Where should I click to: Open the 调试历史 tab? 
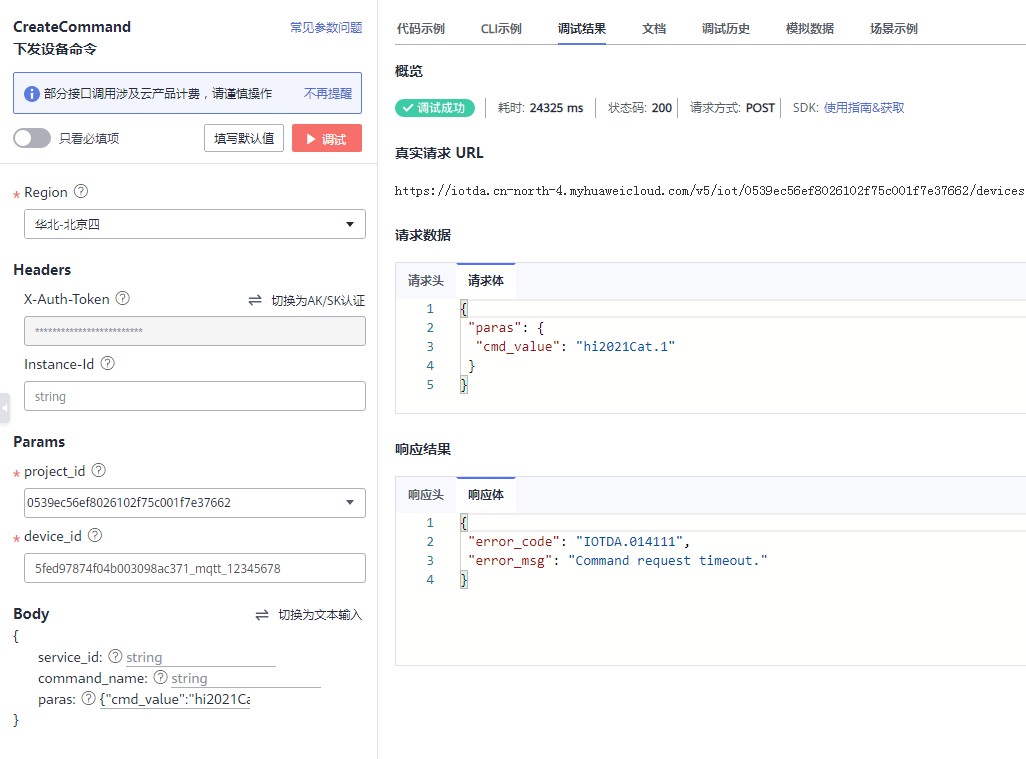tap(726, 29)
